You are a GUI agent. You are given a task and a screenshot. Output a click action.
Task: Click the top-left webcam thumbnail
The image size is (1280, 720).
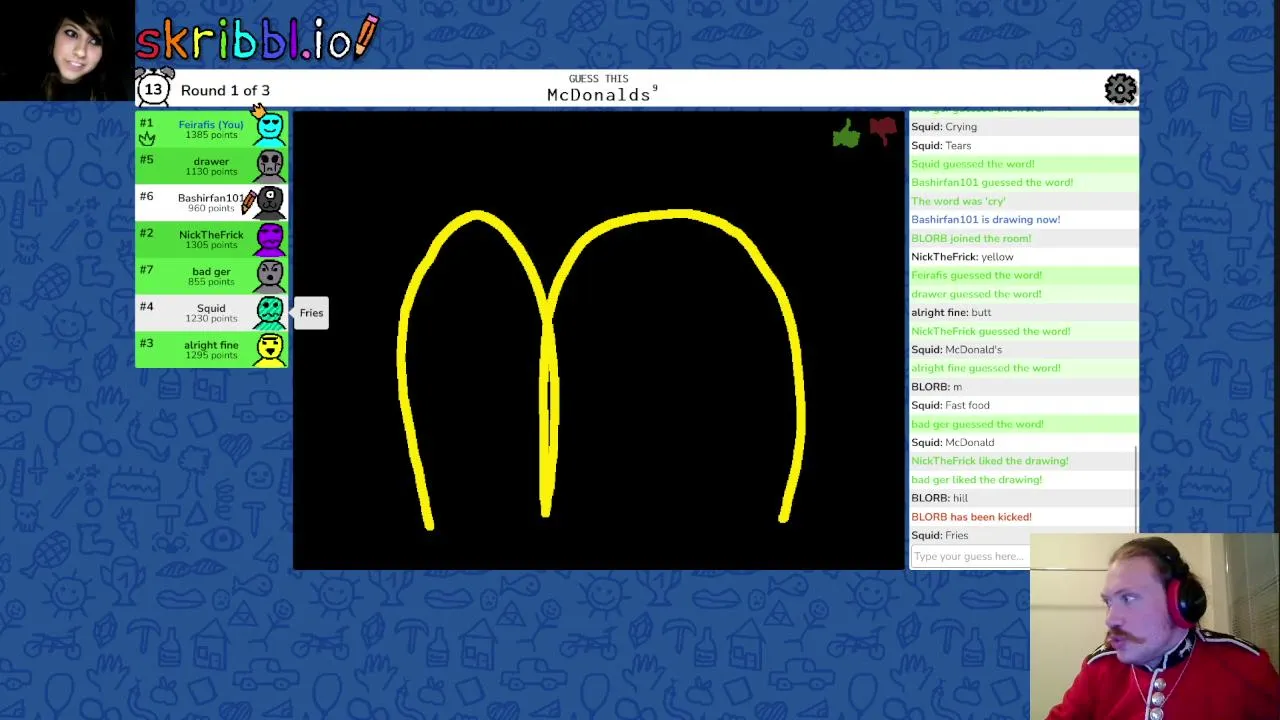tap(67, 50)
